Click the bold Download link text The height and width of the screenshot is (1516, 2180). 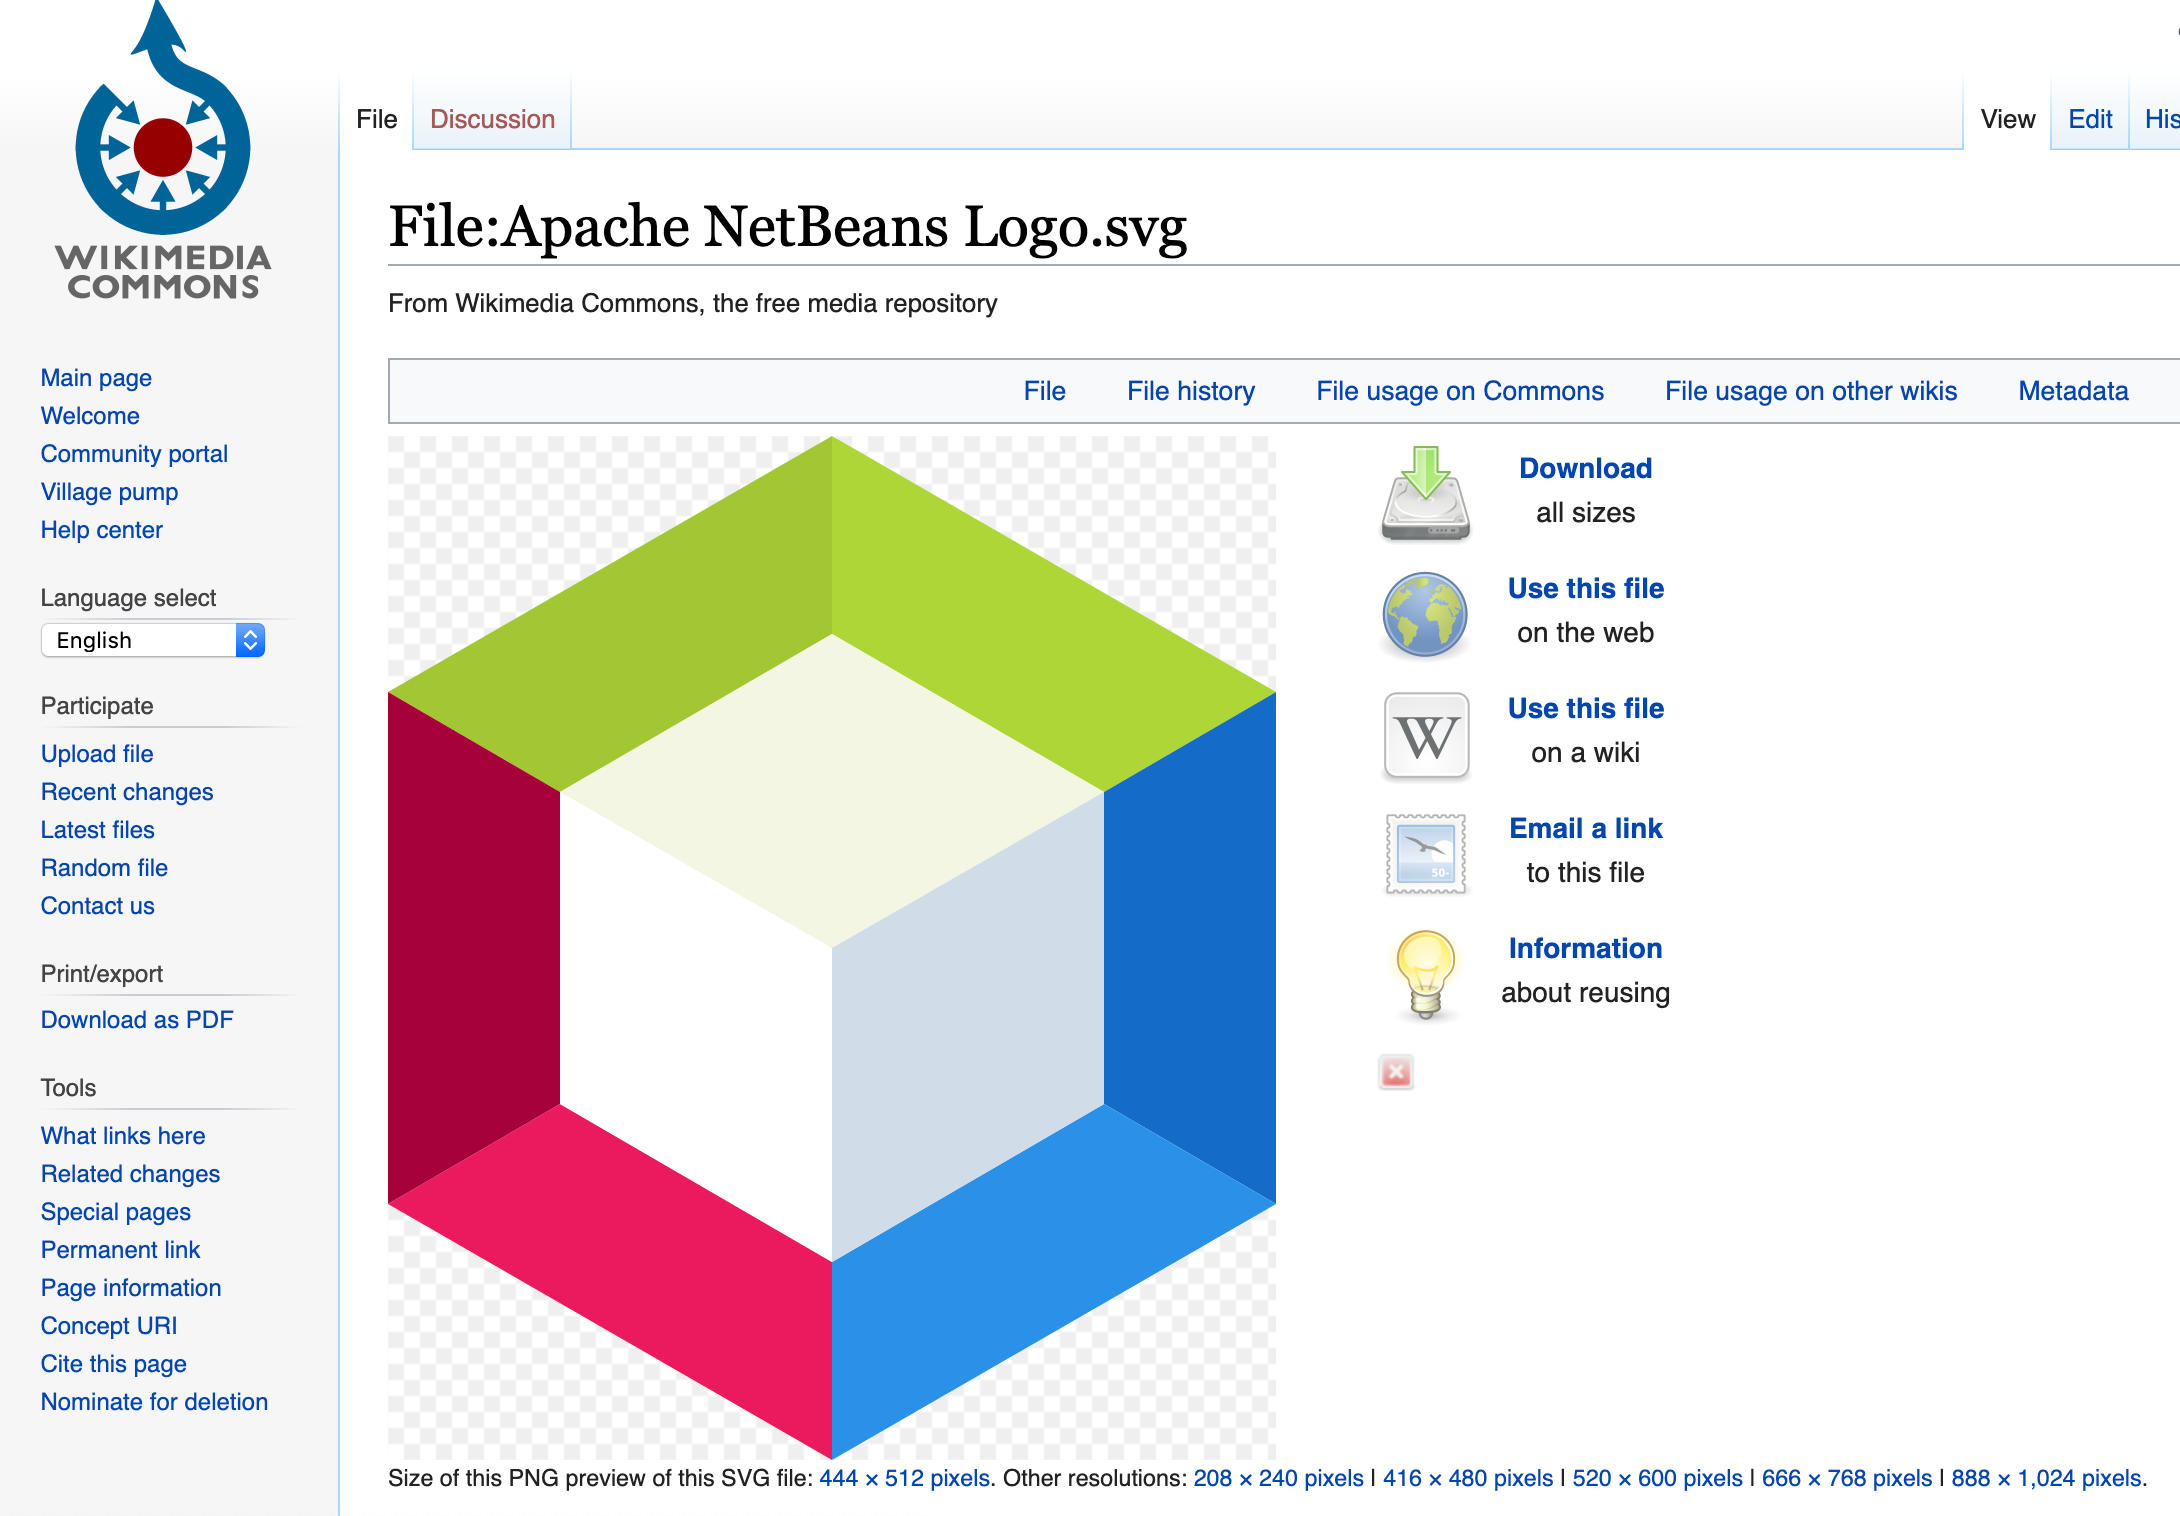click(x=1585, y=468)
